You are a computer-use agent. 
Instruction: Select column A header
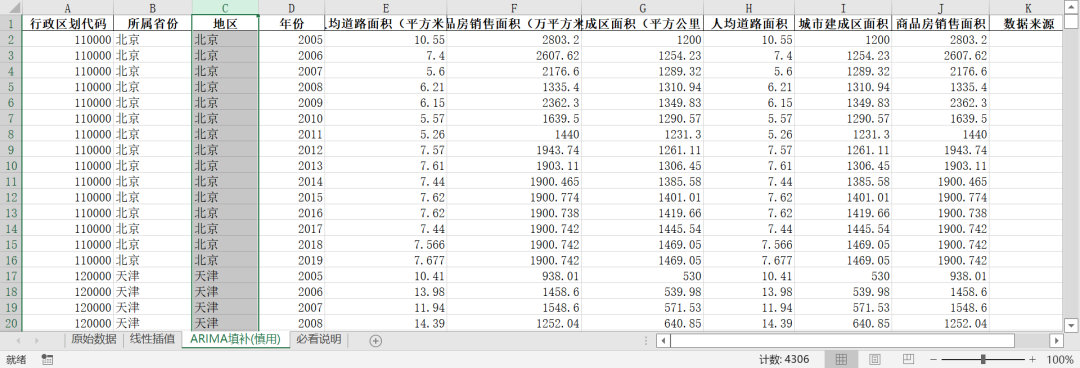[x=68, y=8]
